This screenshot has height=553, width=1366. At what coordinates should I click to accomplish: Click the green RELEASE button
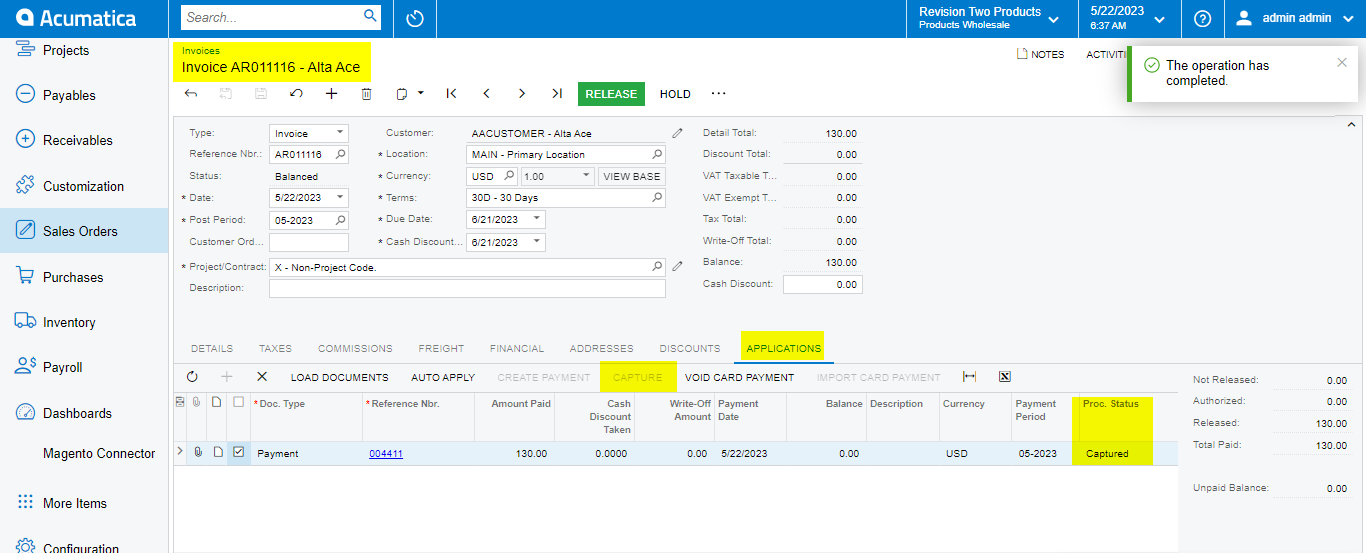[611, 94]
